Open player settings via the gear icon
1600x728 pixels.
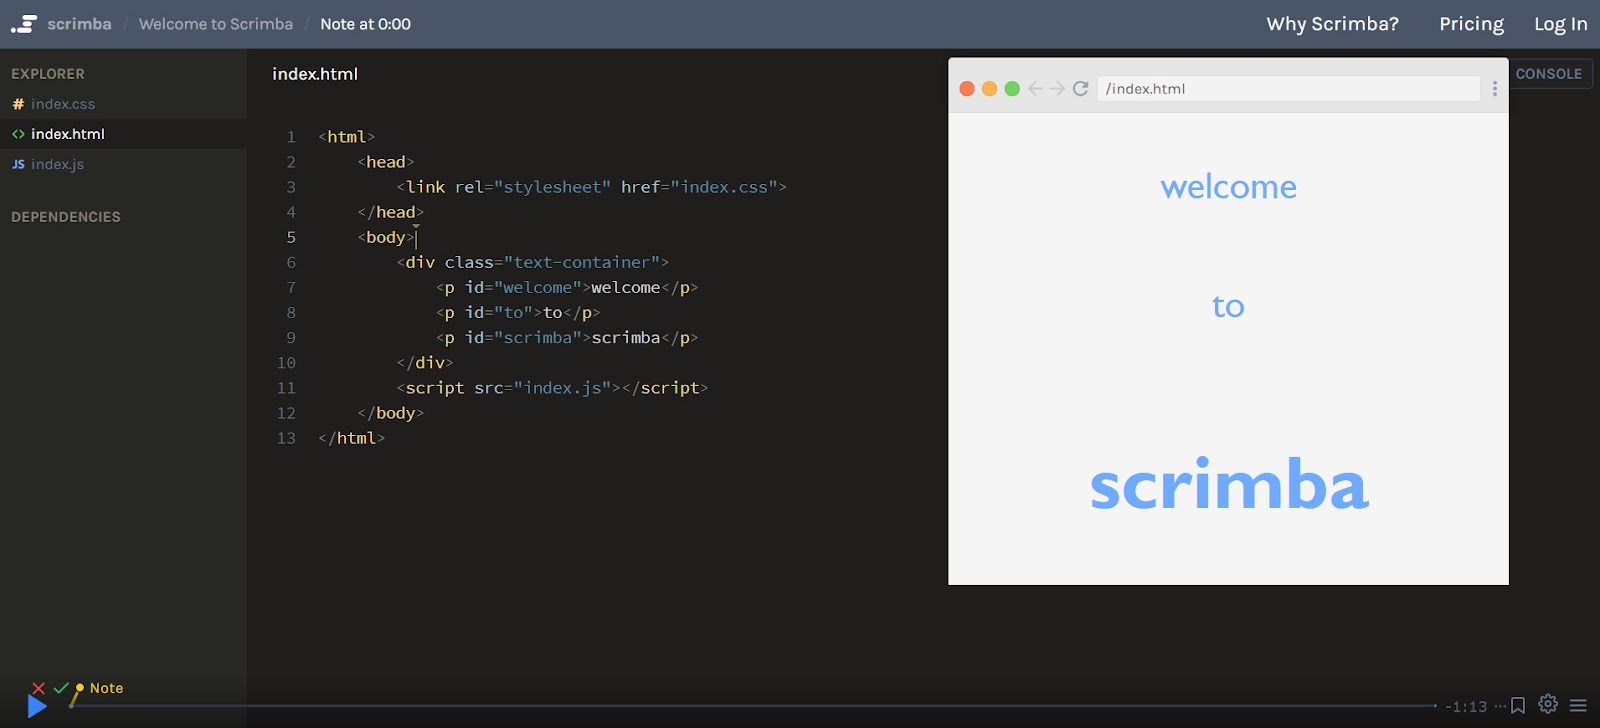point(1548,704)
